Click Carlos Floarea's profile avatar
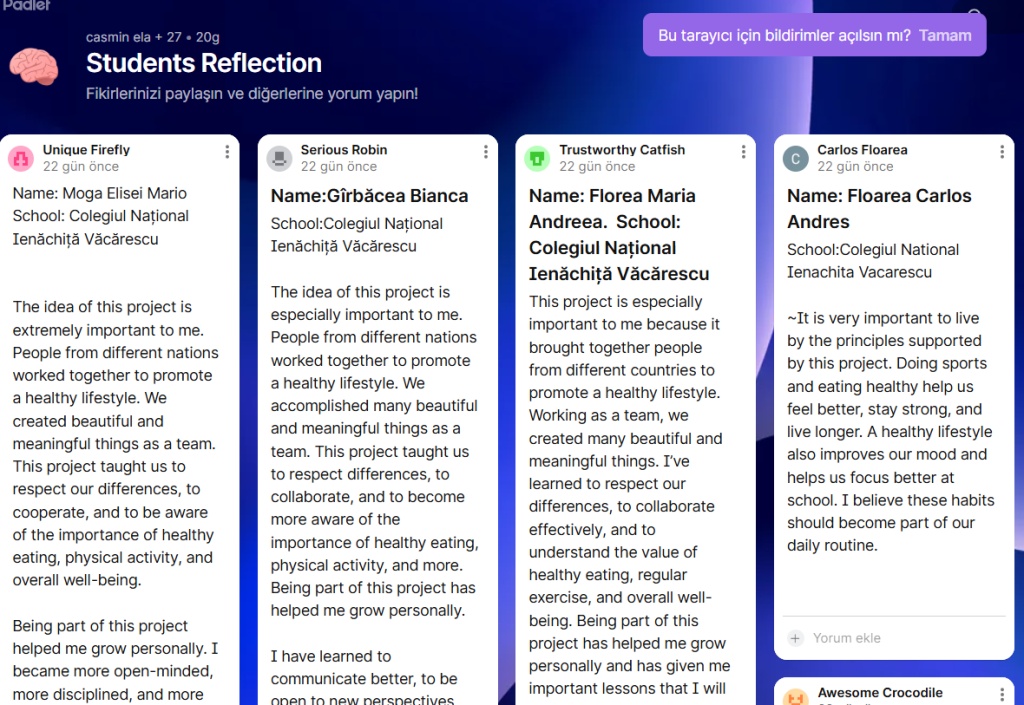 795,158
